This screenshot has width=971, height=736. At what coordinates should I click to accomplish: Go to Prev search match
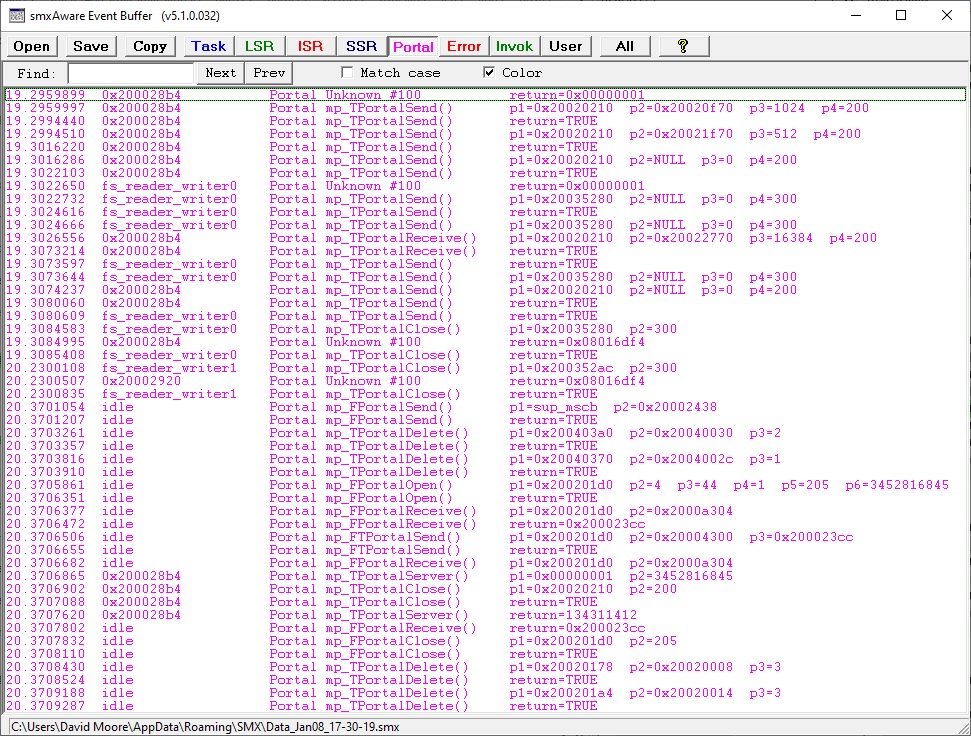pos(269,73)
